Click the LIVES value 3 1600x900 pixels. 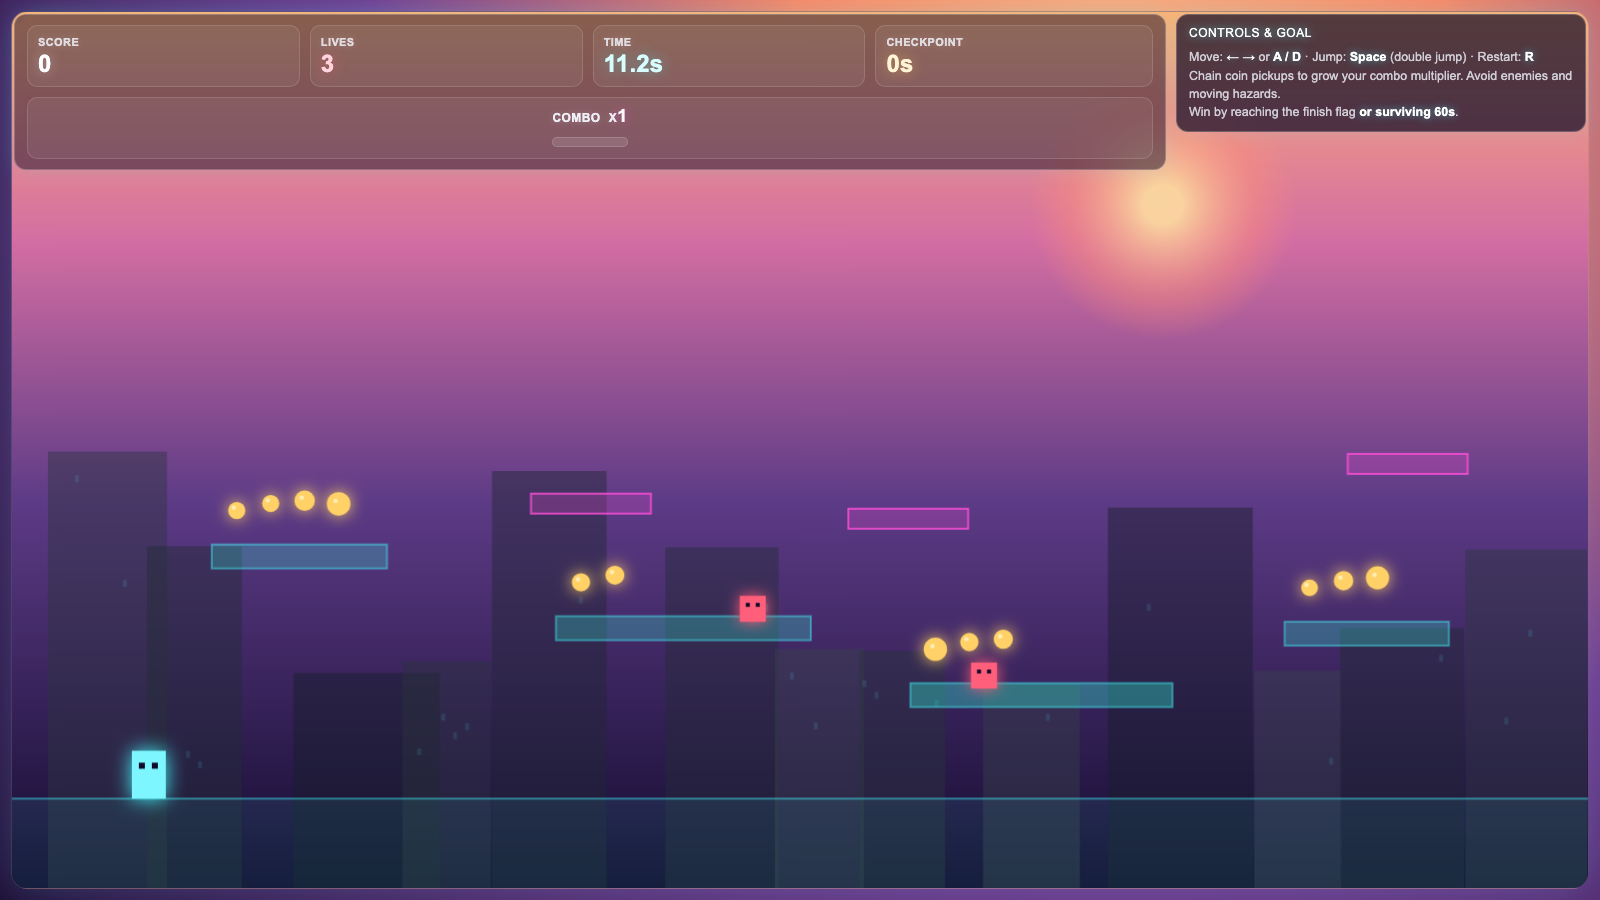(x=327, y=64)
